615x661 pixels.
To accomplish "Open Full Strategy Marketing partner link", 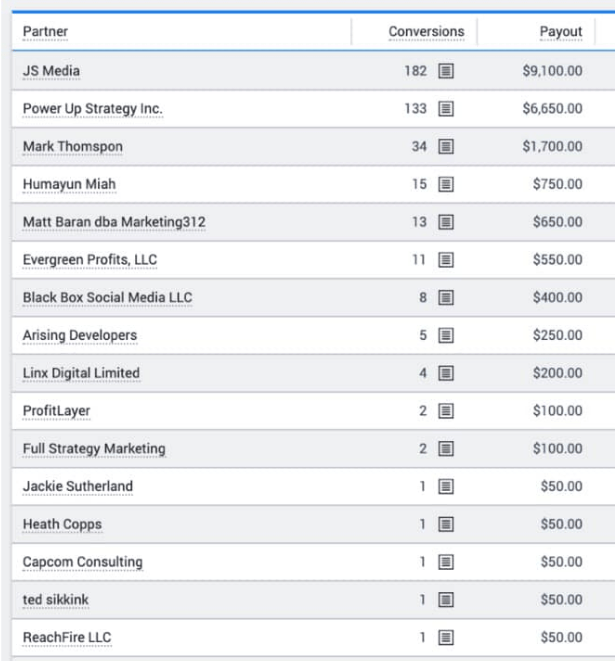I will pyautogui.click(x=94, y=449).
